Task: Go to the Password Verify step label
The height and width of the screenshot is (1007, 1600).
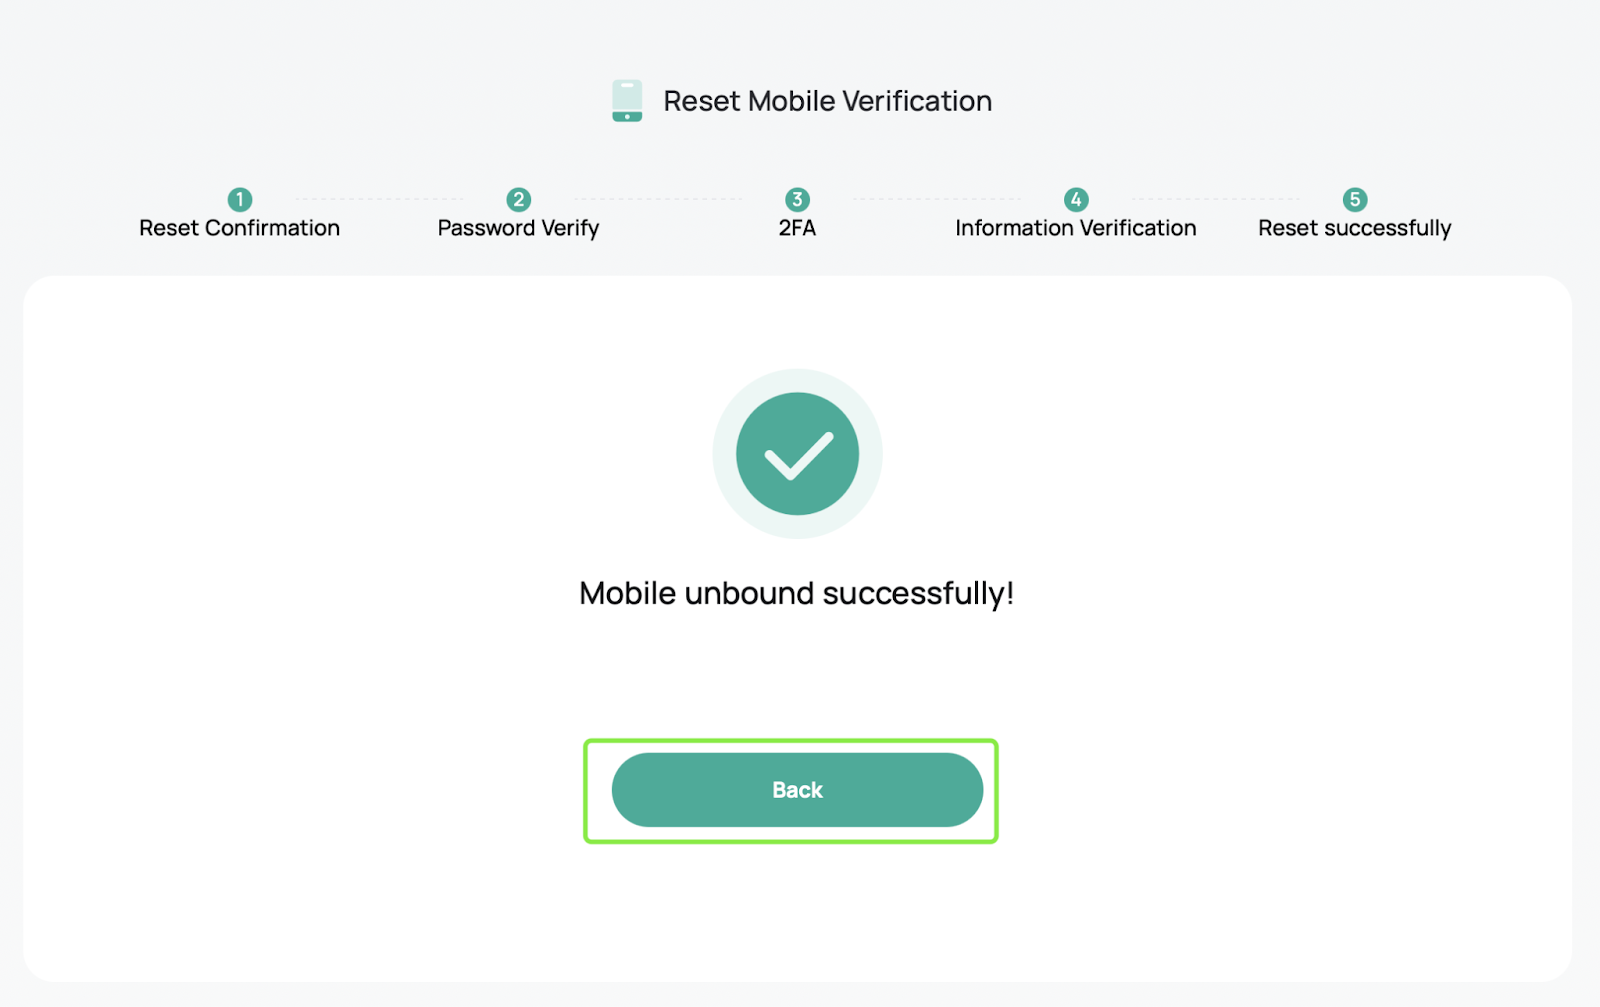Action: pos(518,228)
